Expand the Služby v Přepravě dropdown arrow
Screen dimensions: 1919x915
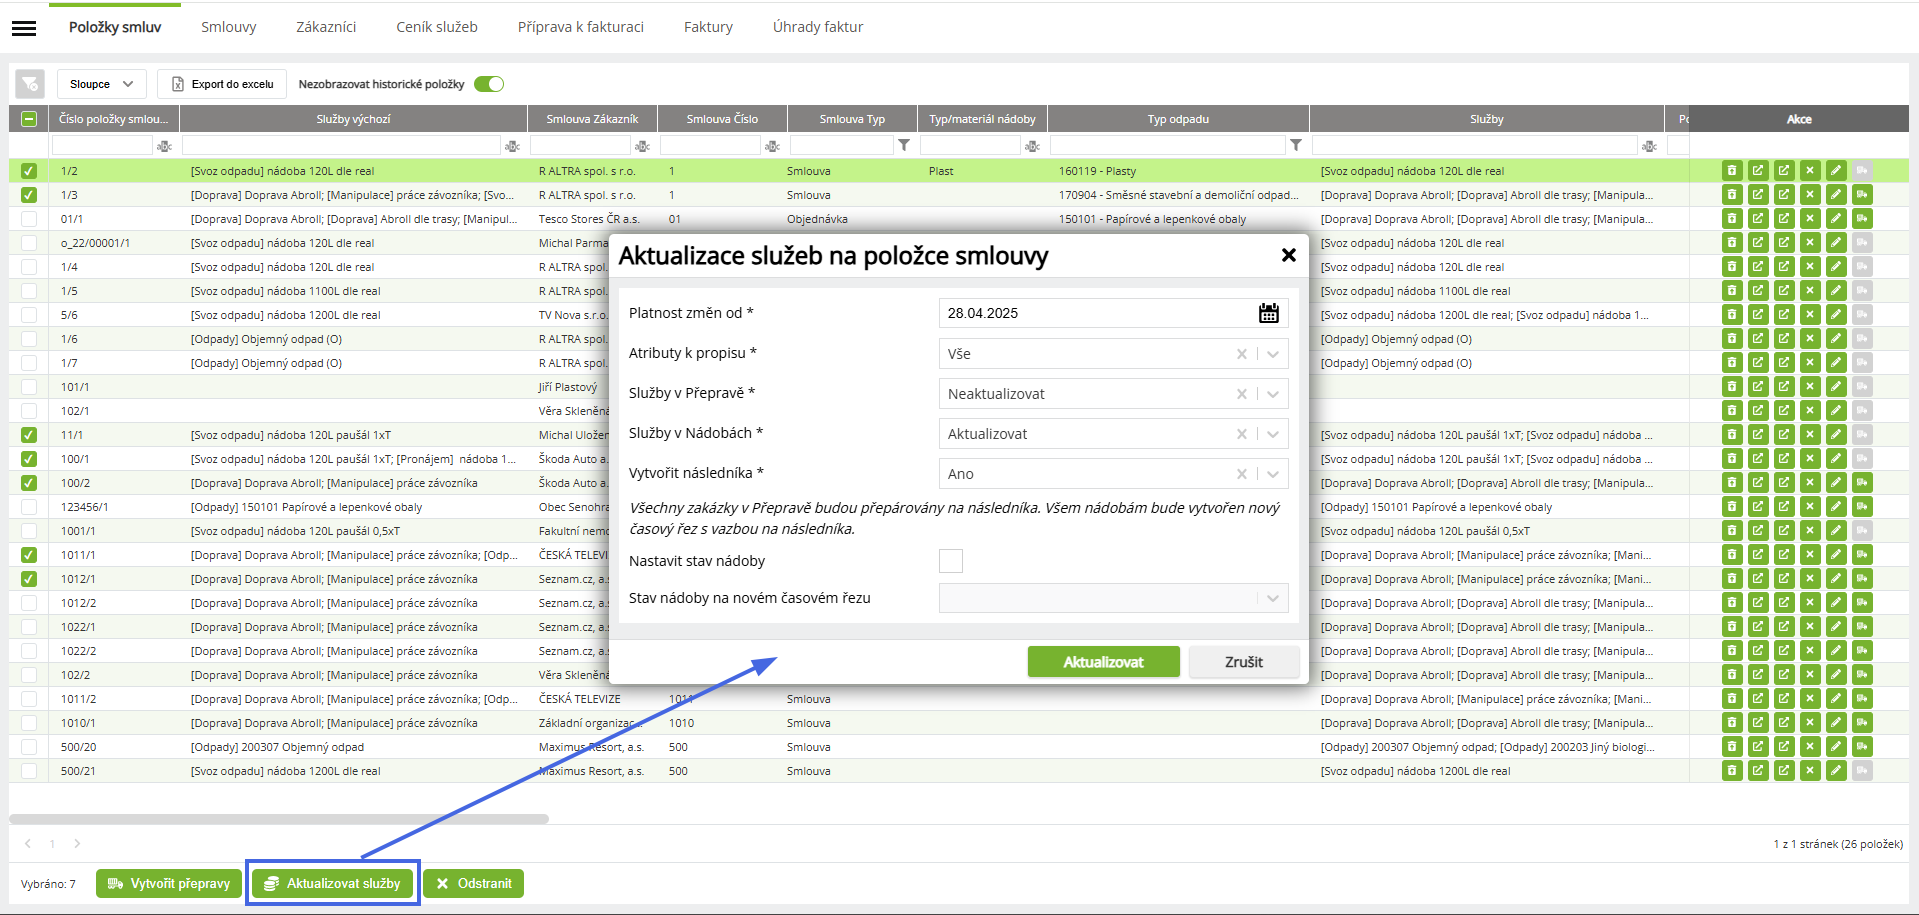[1273, 394]
